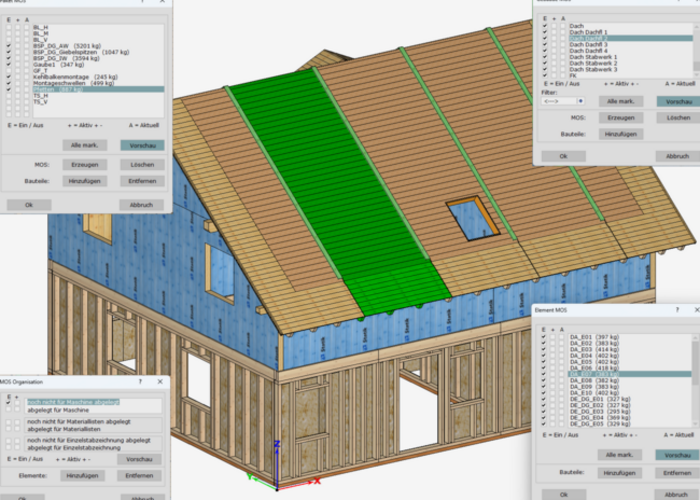
Task: Select 'abgelegt für Einzelstabzeichnung' row
Action: (x=94, y=447)
